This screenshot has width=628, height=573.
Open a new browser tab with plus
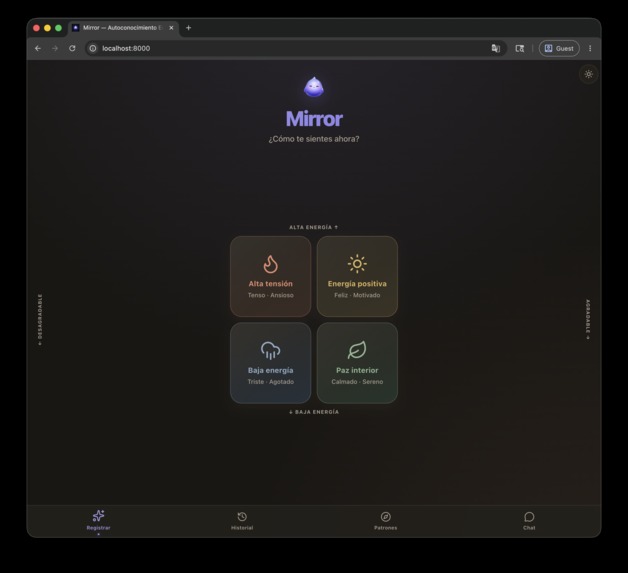(188, 28)
